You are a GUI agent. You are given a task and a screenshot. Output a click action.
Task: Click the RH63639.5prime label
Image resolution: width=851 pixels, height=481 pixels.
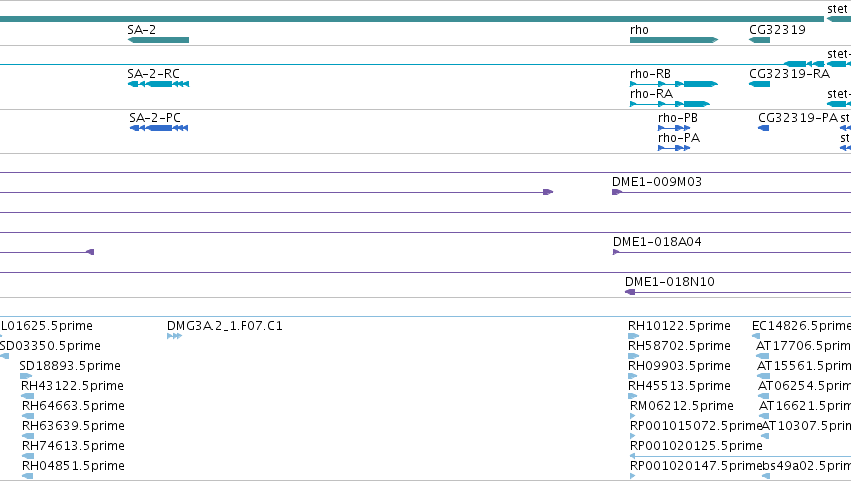73,426
